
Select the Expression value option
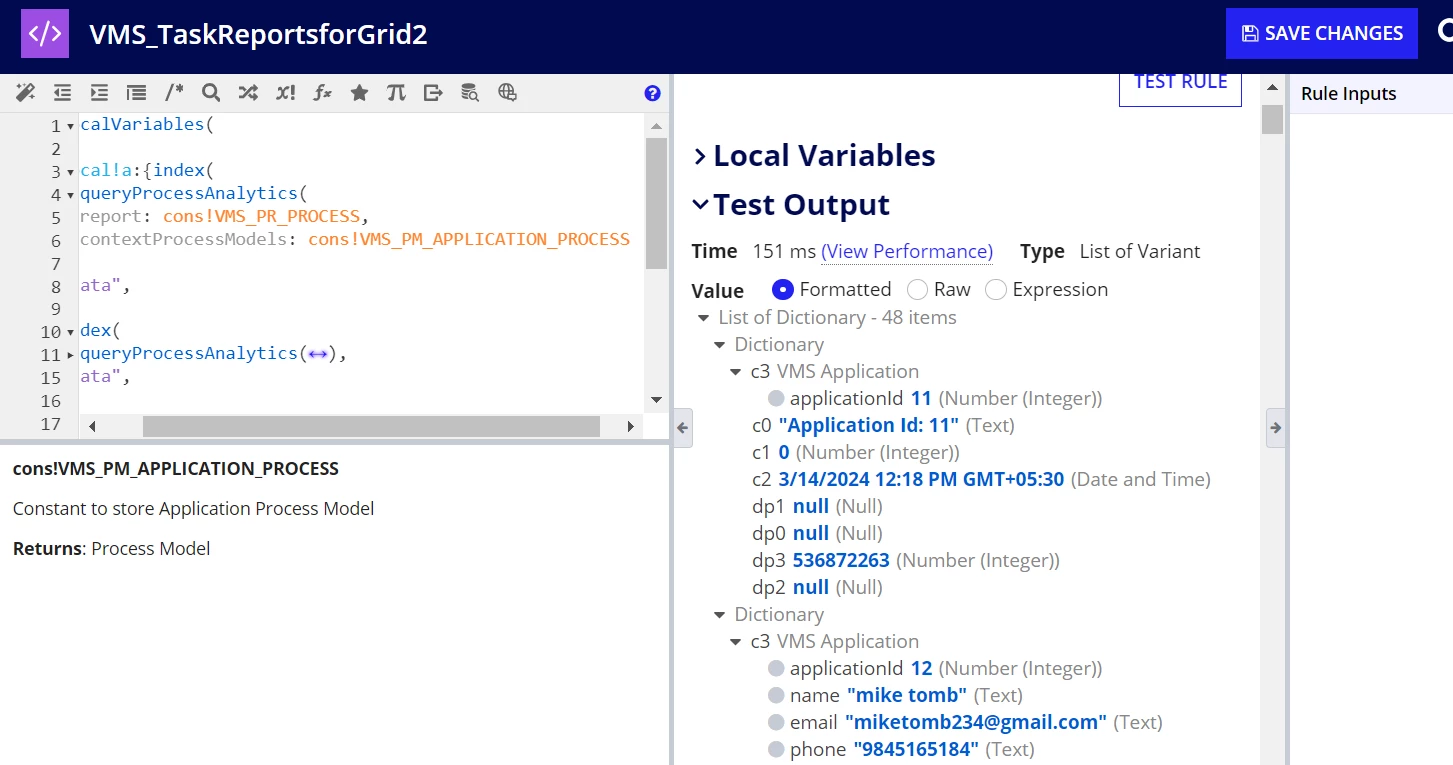pyautogui.click(x=995, y=289)
